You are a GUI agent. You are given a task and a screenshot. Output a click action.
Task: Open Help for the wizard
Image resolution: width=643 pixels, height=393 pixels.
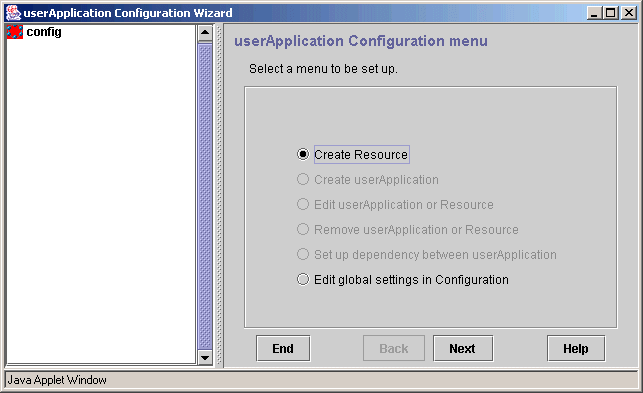pyautogui.click(x=576, y=349)
